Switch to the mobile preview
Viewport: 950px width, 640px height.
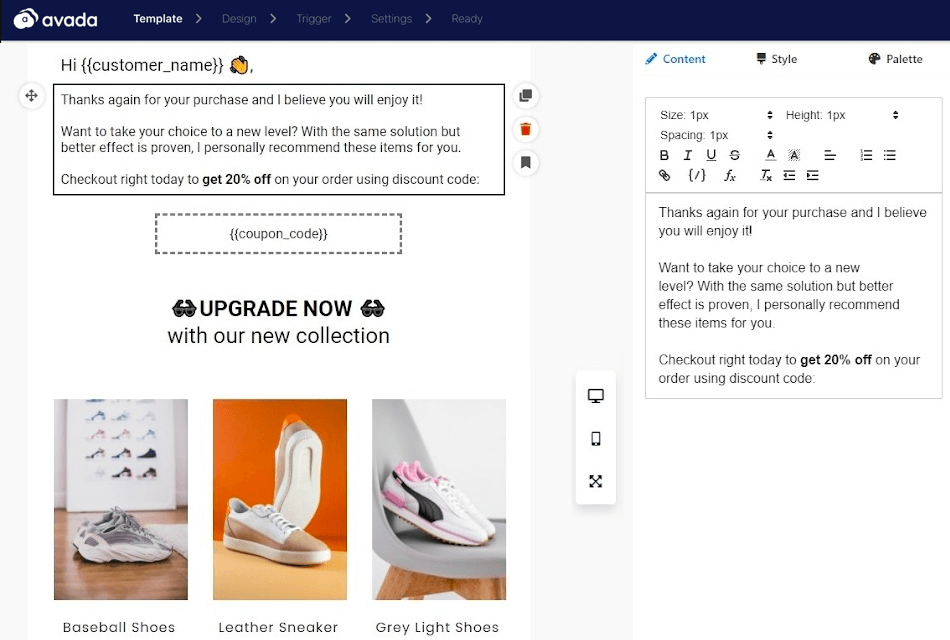click(596, 439)
